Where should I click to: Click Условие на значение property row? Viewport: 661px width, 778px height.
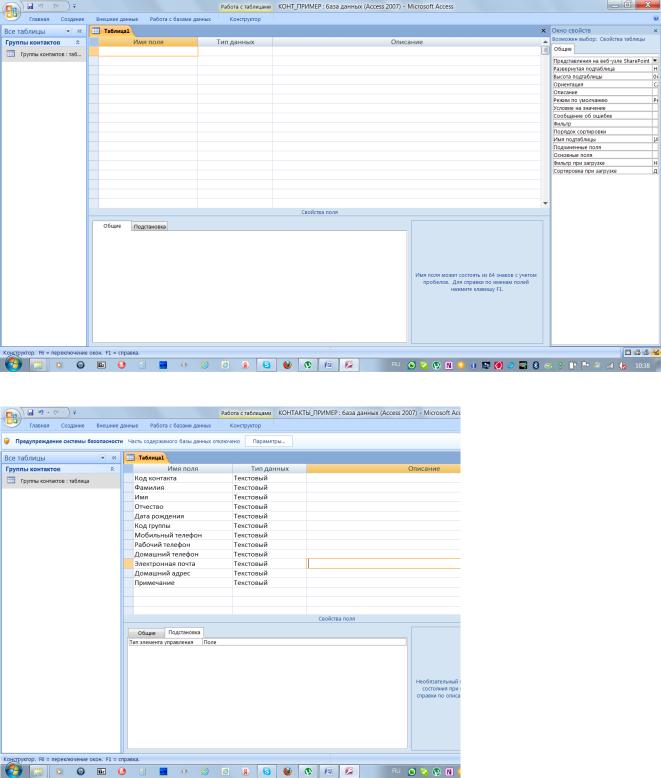[605, 108]
